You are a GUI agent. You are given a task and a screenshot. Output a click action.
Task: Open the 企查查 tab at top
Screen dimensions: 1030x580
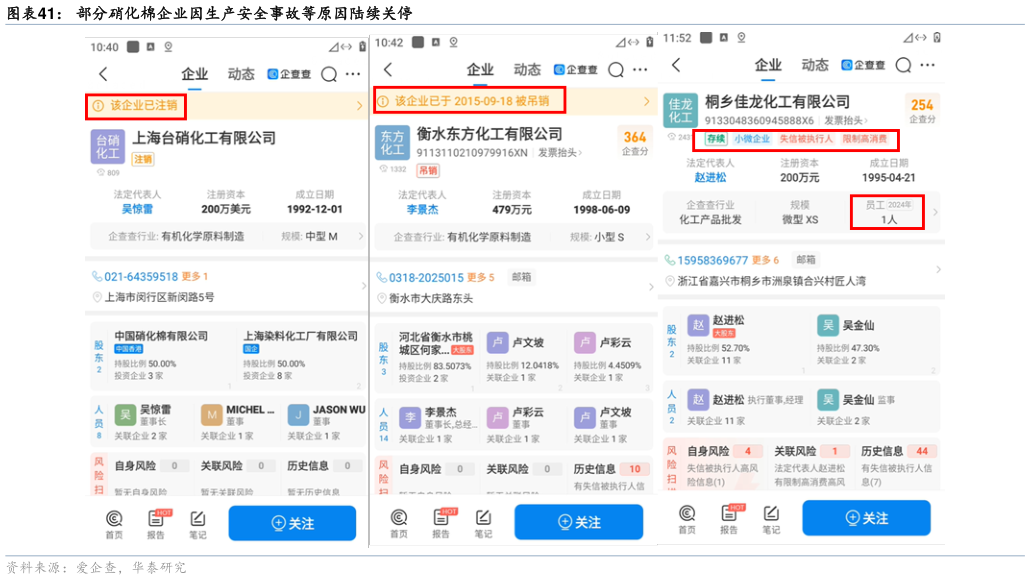coord(289,73)
